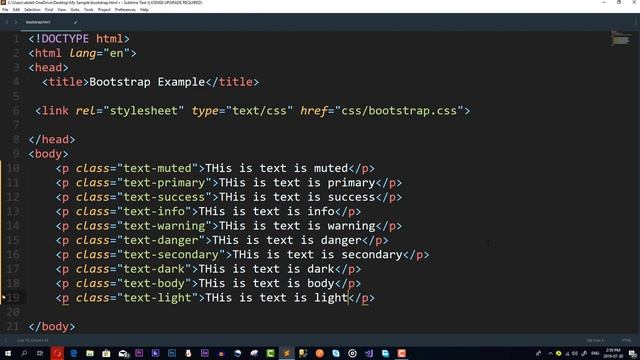Click the closing head tag on line 8
The image size is (640, 360).
[52, 139]
